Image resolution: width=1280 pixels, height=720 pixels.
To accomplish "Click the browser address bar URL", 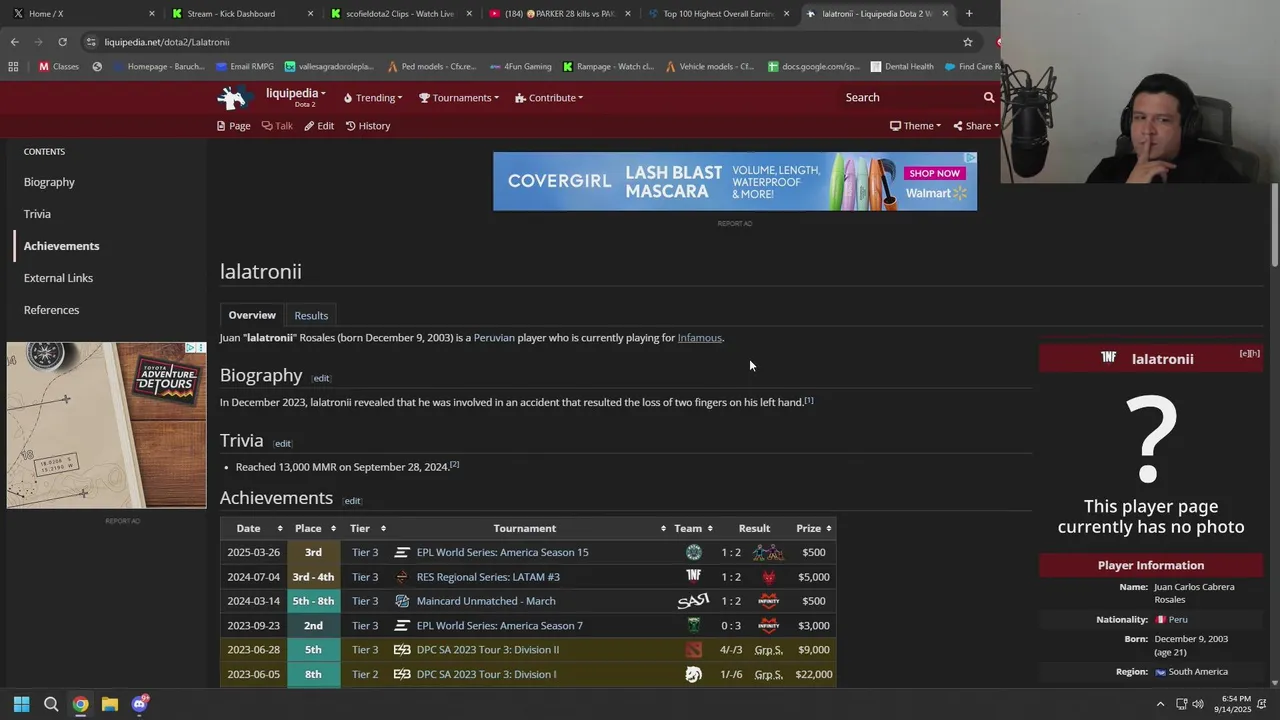I will [167, 42].
